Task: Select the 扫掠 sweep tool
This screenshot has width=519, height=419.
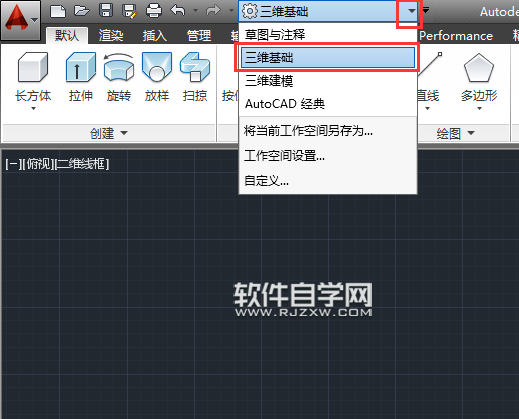Action: coord(195,77)
